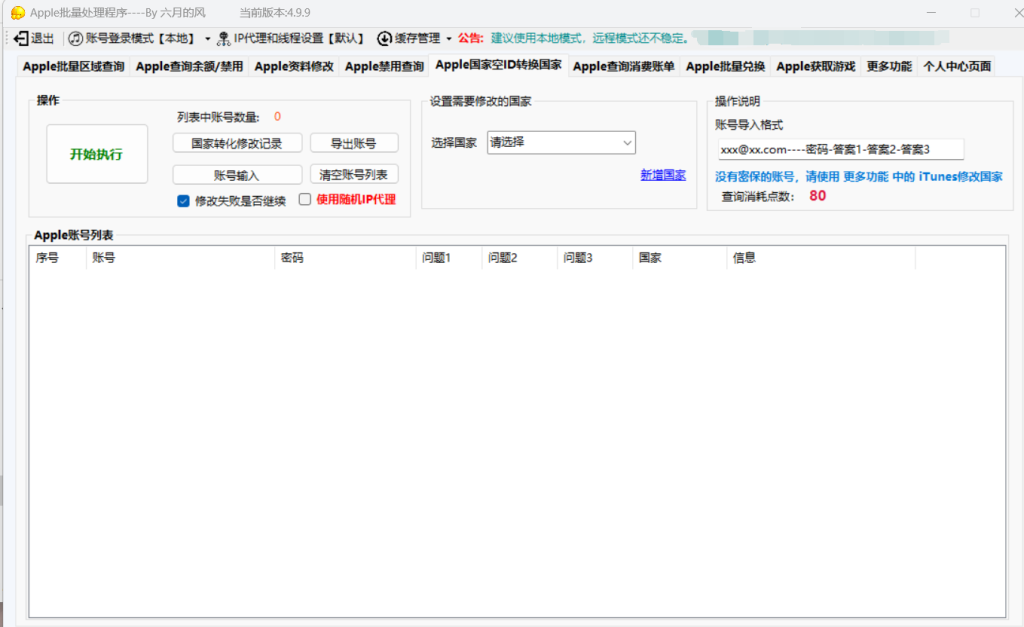Click the app logo in title bar
This screenshot has width=1024, height=627.
pyautogui.click(x=17, y=12)
